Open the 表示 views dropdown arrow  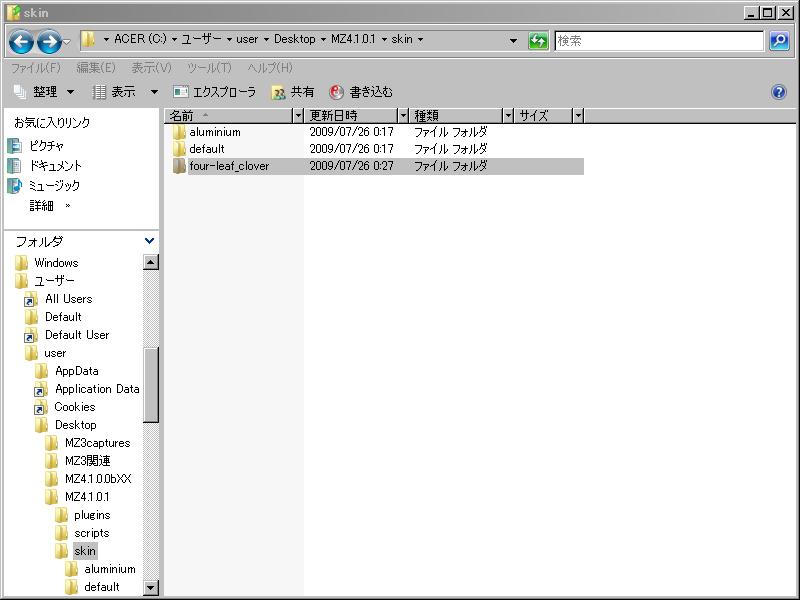point(154,92)
